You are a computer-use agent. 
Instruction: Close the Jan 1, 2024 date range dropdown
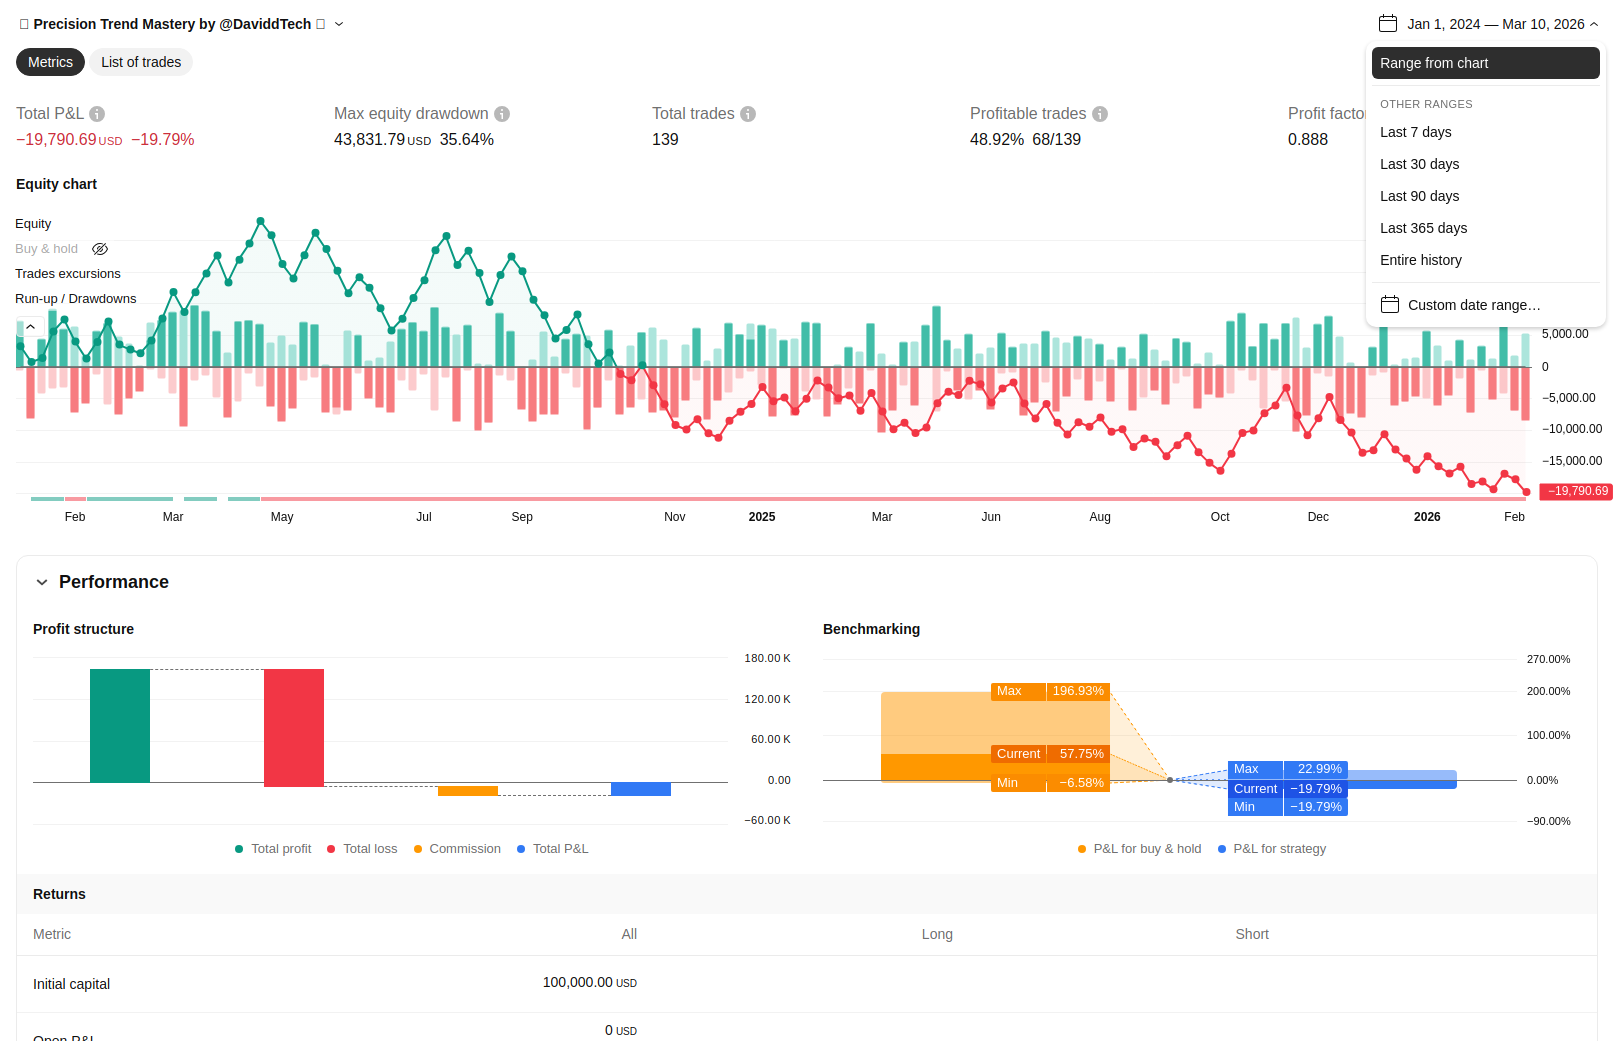coord(1594,24)
